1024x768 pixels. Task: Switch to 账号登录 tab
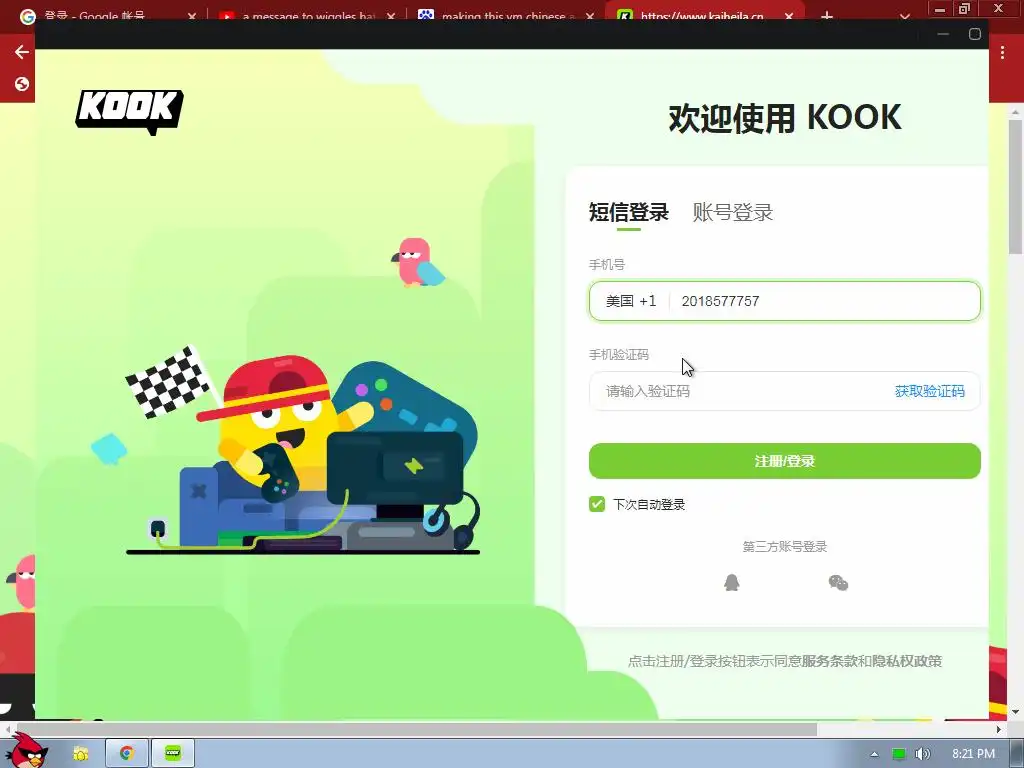(x=733, y=212)
